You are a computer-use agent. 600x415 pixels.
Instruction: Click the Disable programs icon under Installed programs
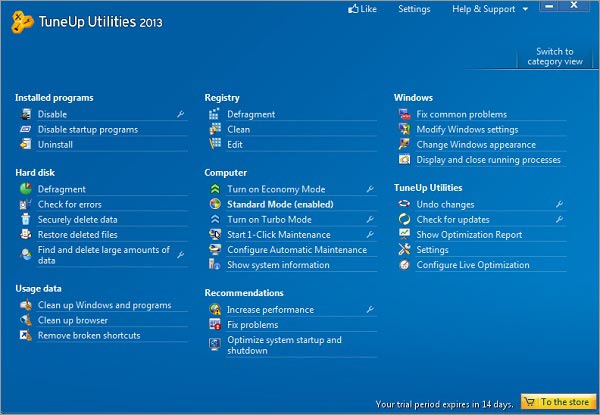tap(26, 114)
